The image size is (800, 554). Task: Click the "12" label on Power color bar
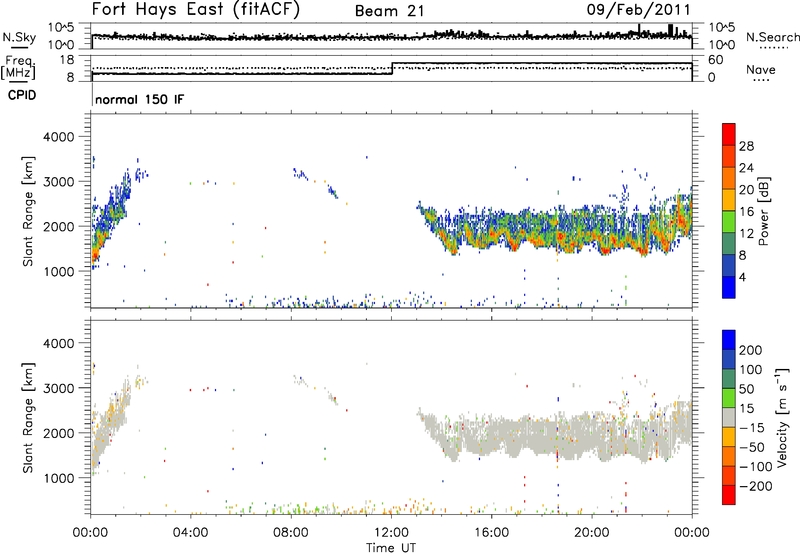click(746, 234)
